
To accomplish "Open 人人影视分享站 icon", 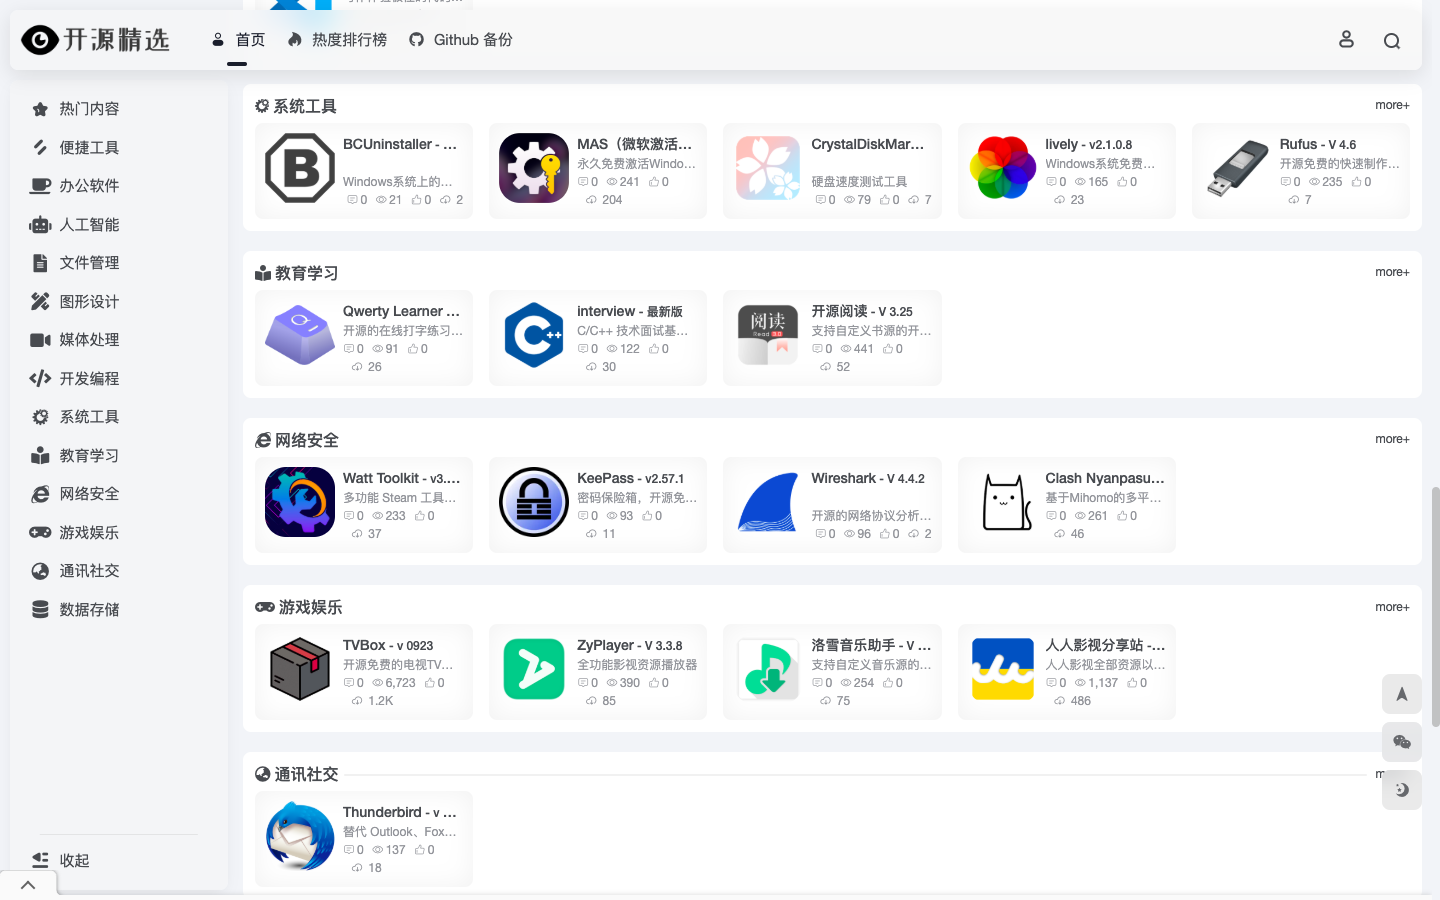I will coord(1003,669).
